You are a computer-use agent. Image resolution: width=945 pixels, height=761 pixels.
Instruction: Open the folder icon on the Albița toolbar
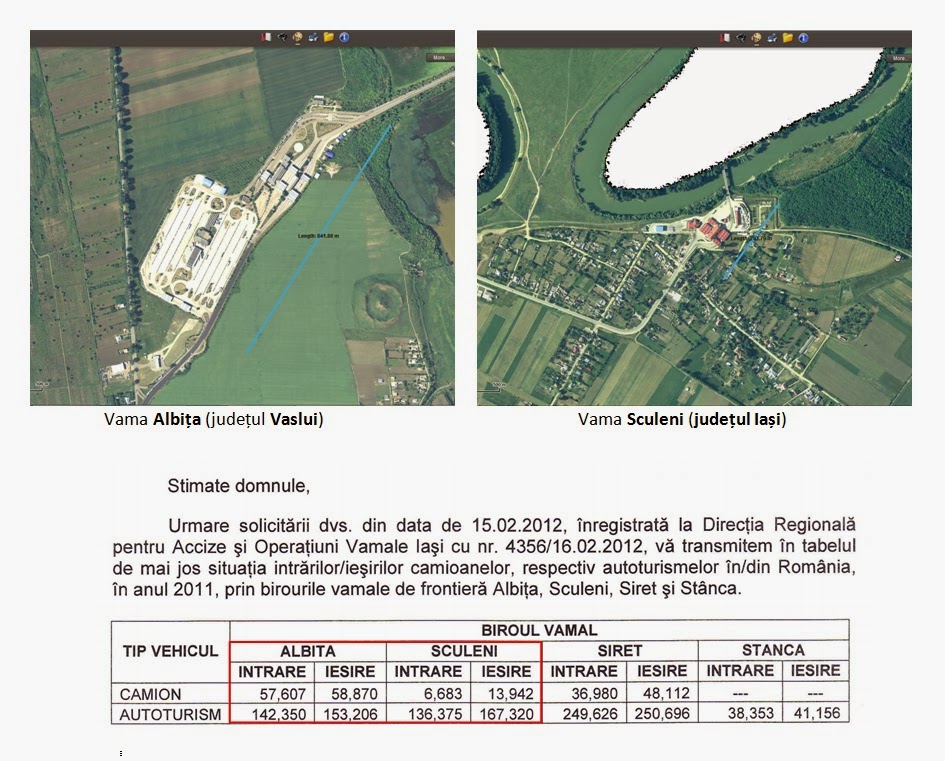pos(328,37)
